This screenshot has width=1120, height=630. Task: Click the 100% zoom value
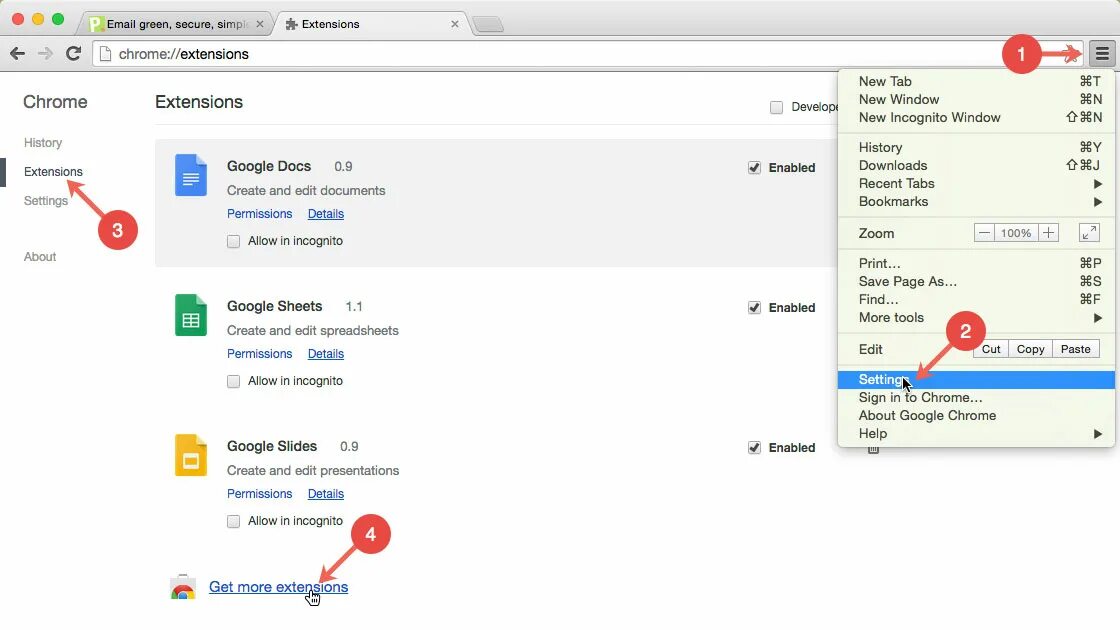1016,233
